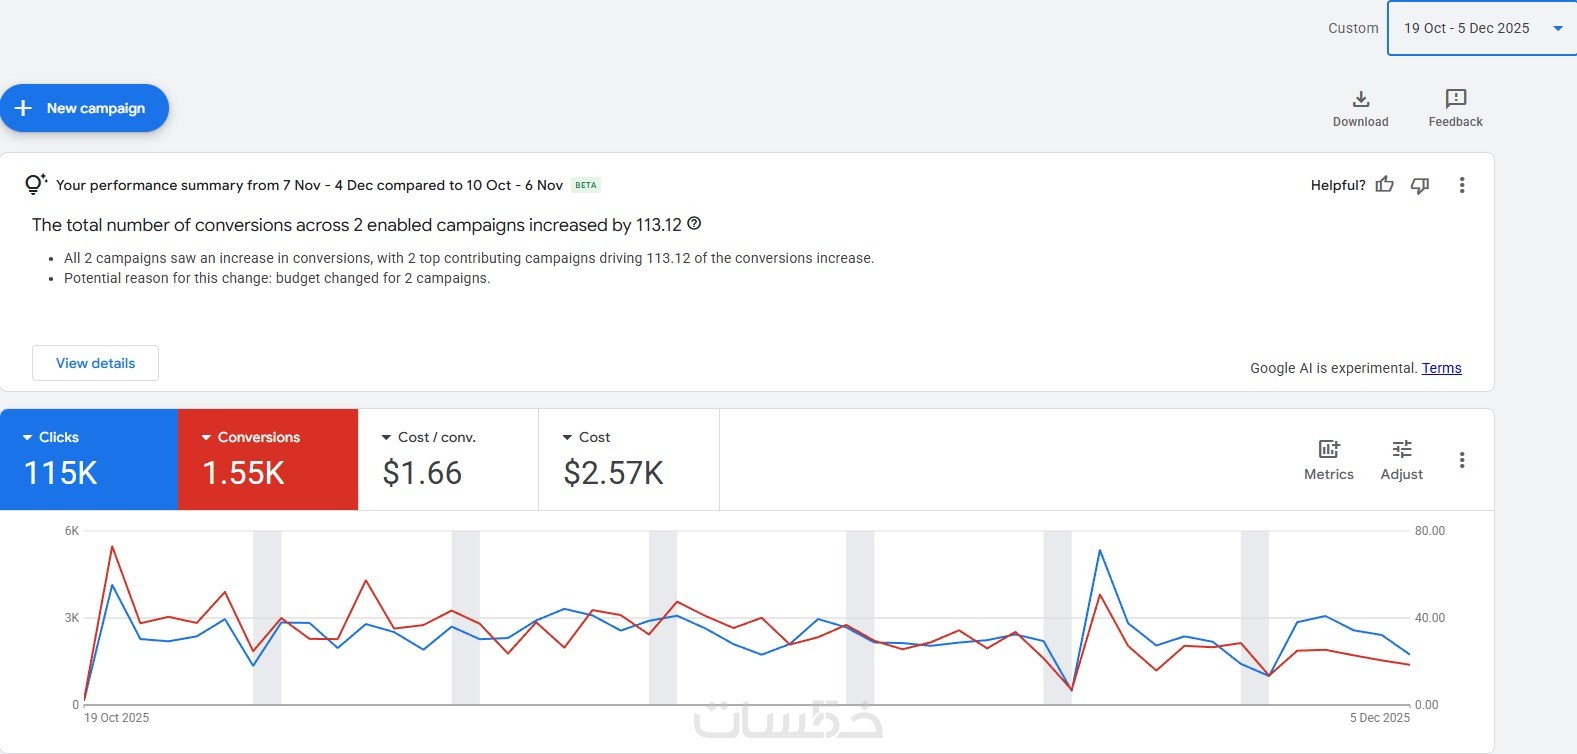This screenshot has height=754, width=1577.
Task: Open the Cost / conv. metric dropdown
Action: [387, 438]
